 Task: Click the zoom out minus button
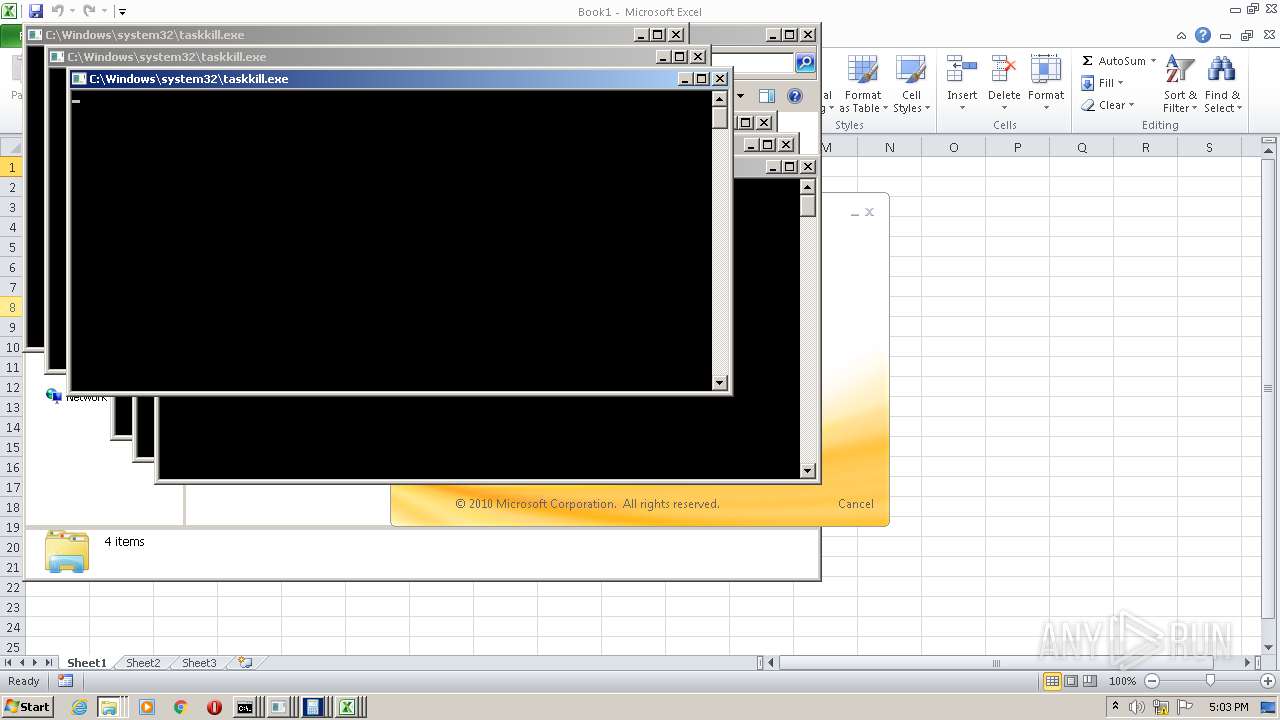point(1151,681)
